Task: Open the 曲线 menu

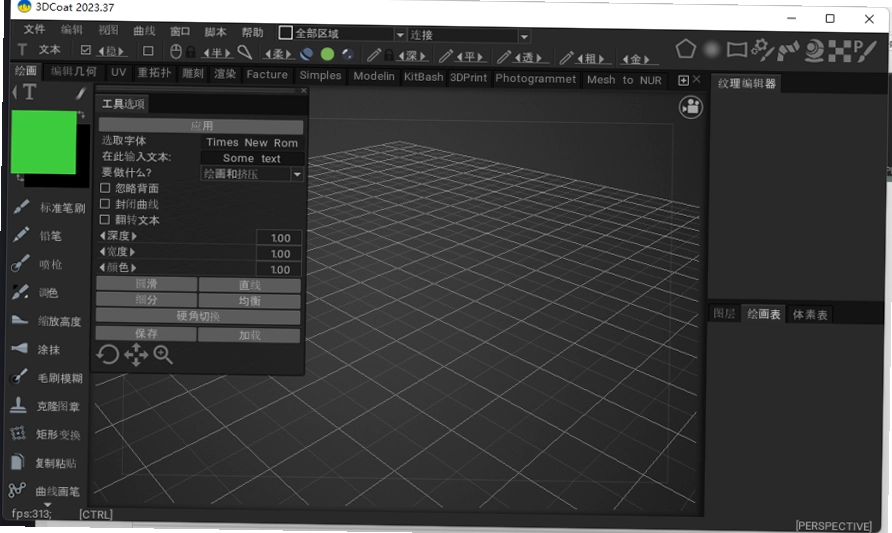Action: (x=144, y=31)
